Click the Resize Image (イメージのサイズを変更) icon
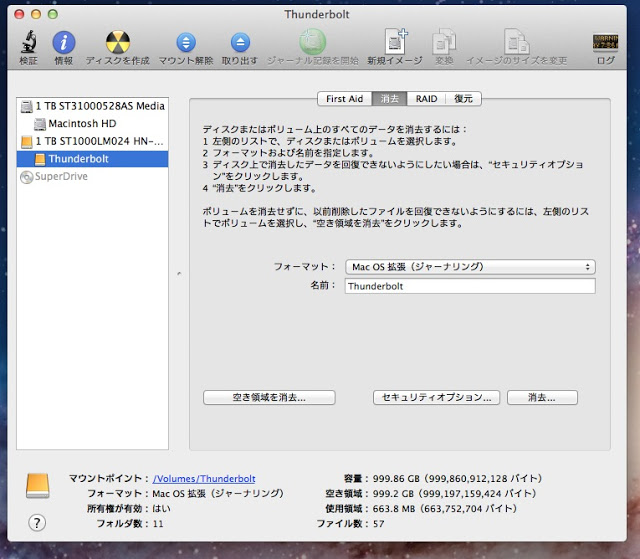Viewport: 640px width, 559px height. click(x=516, y=42)
